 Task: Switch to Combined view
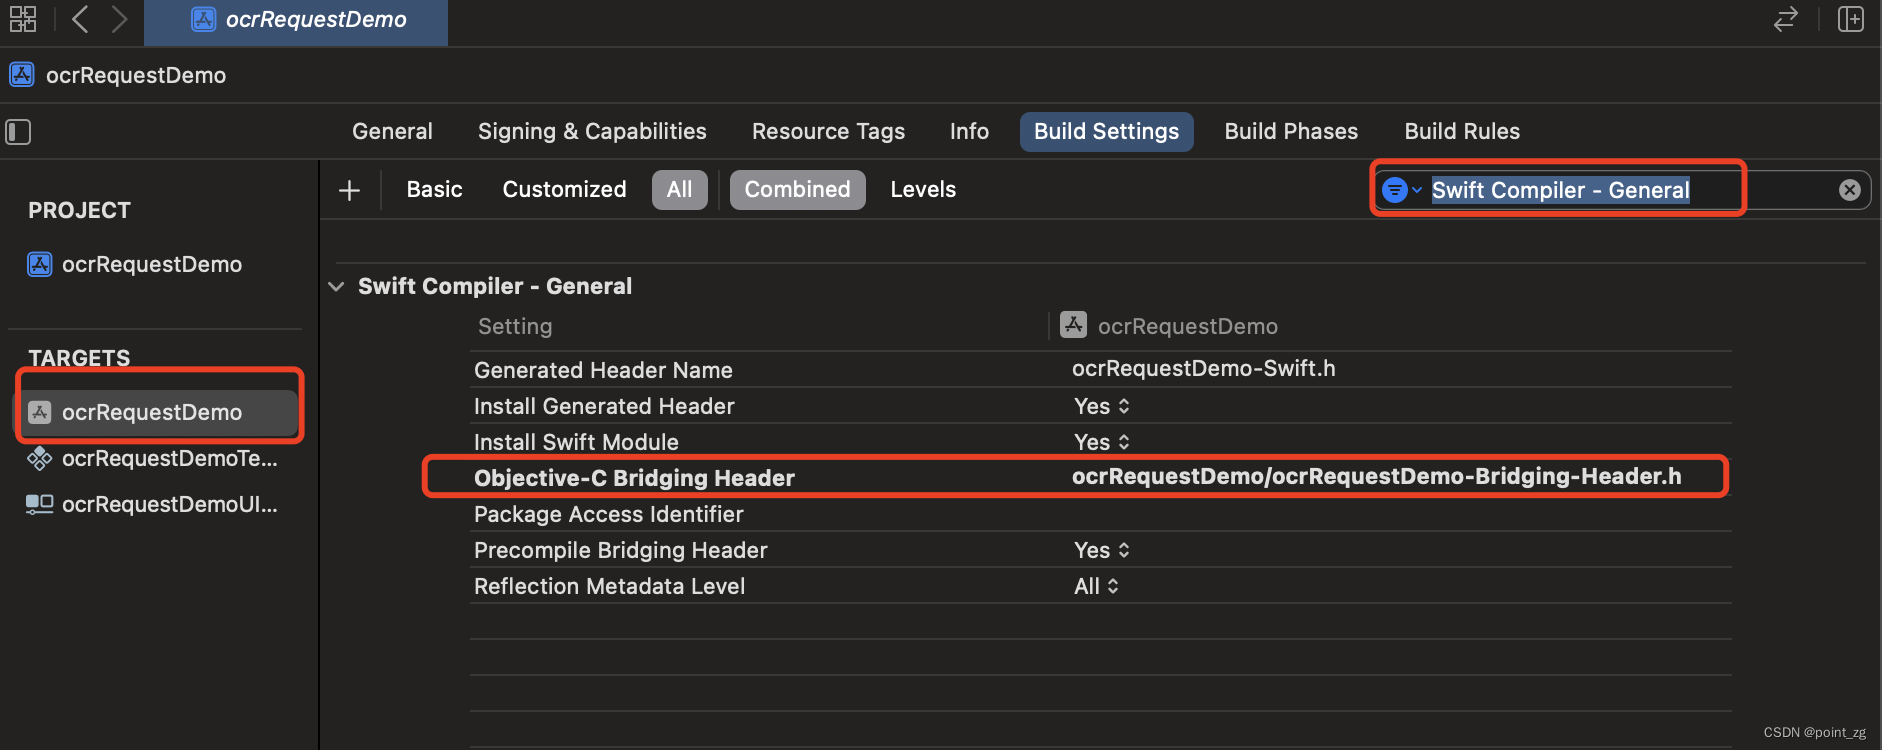797,190
